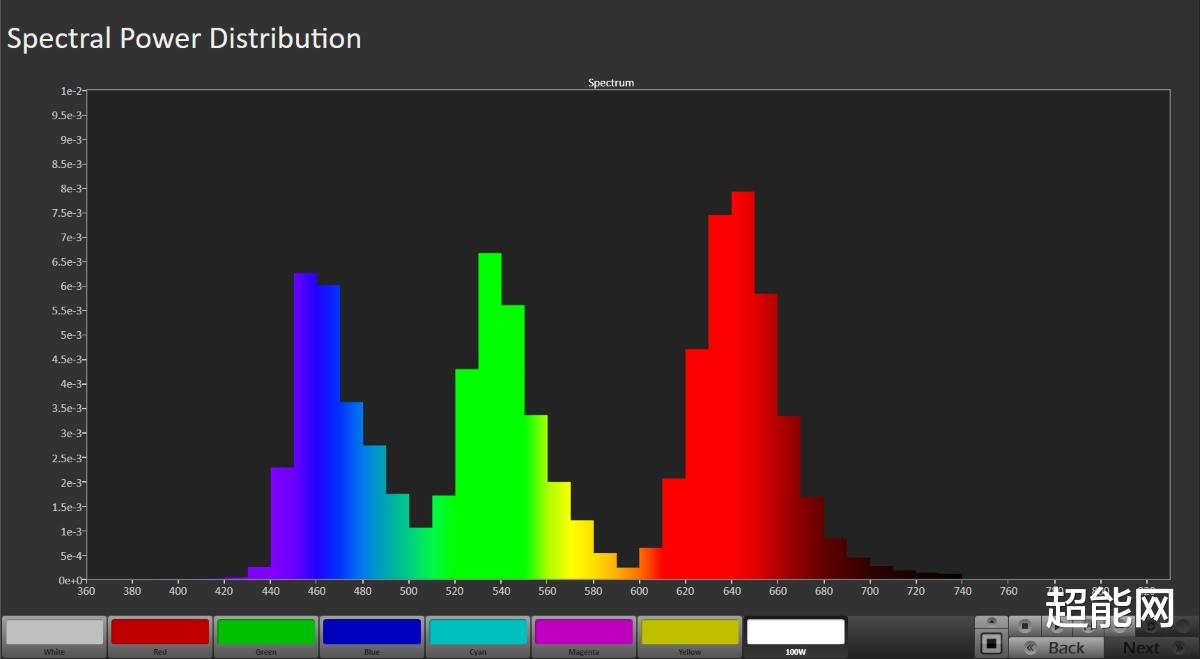Click the 5e-3 y-axis label
Screen dimensions: 1200x659
71,335
